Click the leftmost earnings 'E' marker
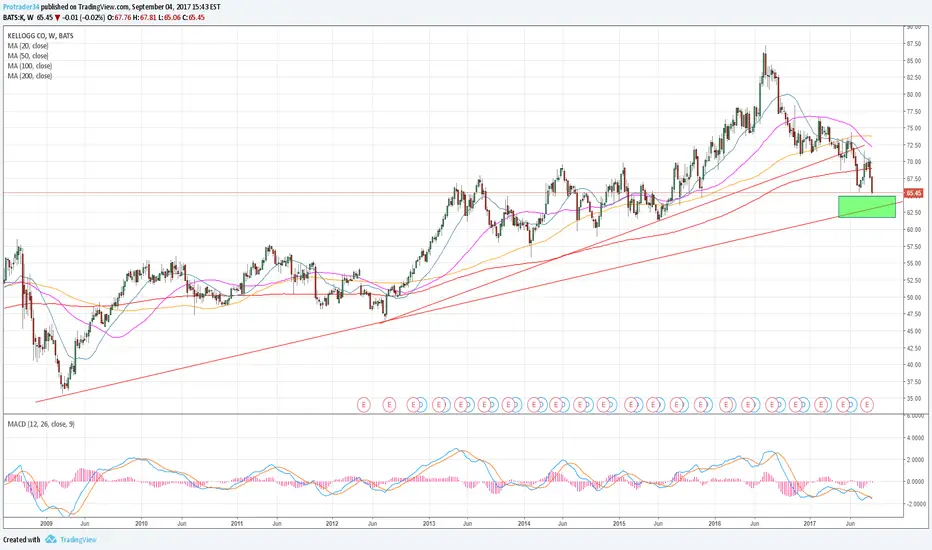The width and height of the screenshot is (932, 550). pyautogui.click(x=364, y=405)
